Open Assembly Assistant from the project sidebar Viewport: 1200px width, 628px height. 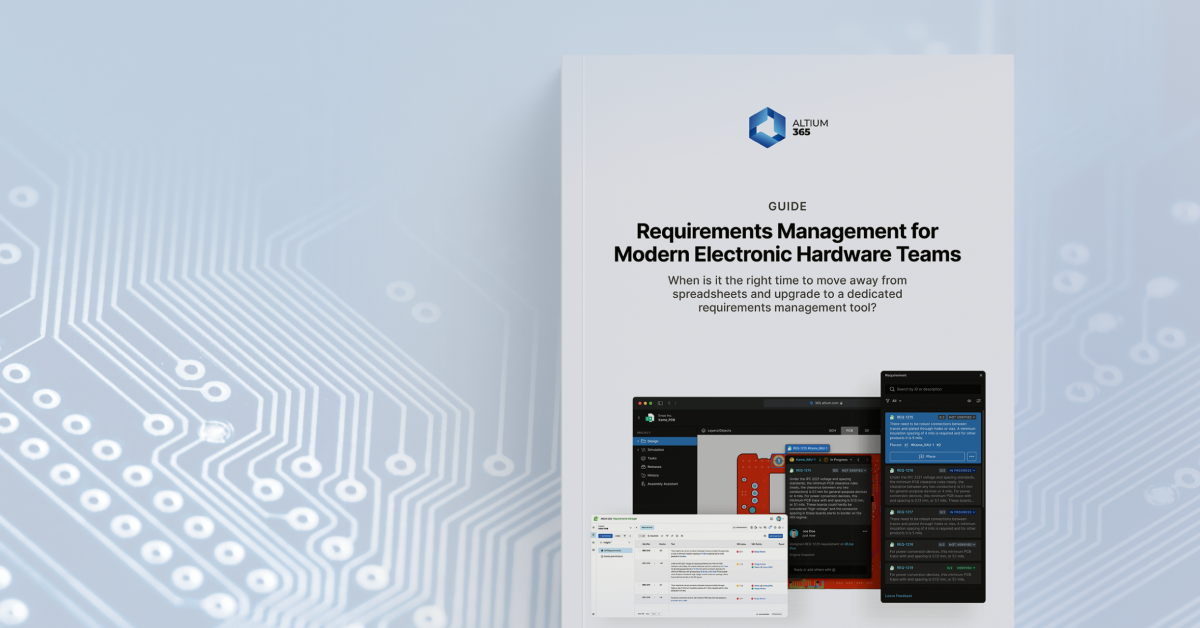tap(662, 484)
